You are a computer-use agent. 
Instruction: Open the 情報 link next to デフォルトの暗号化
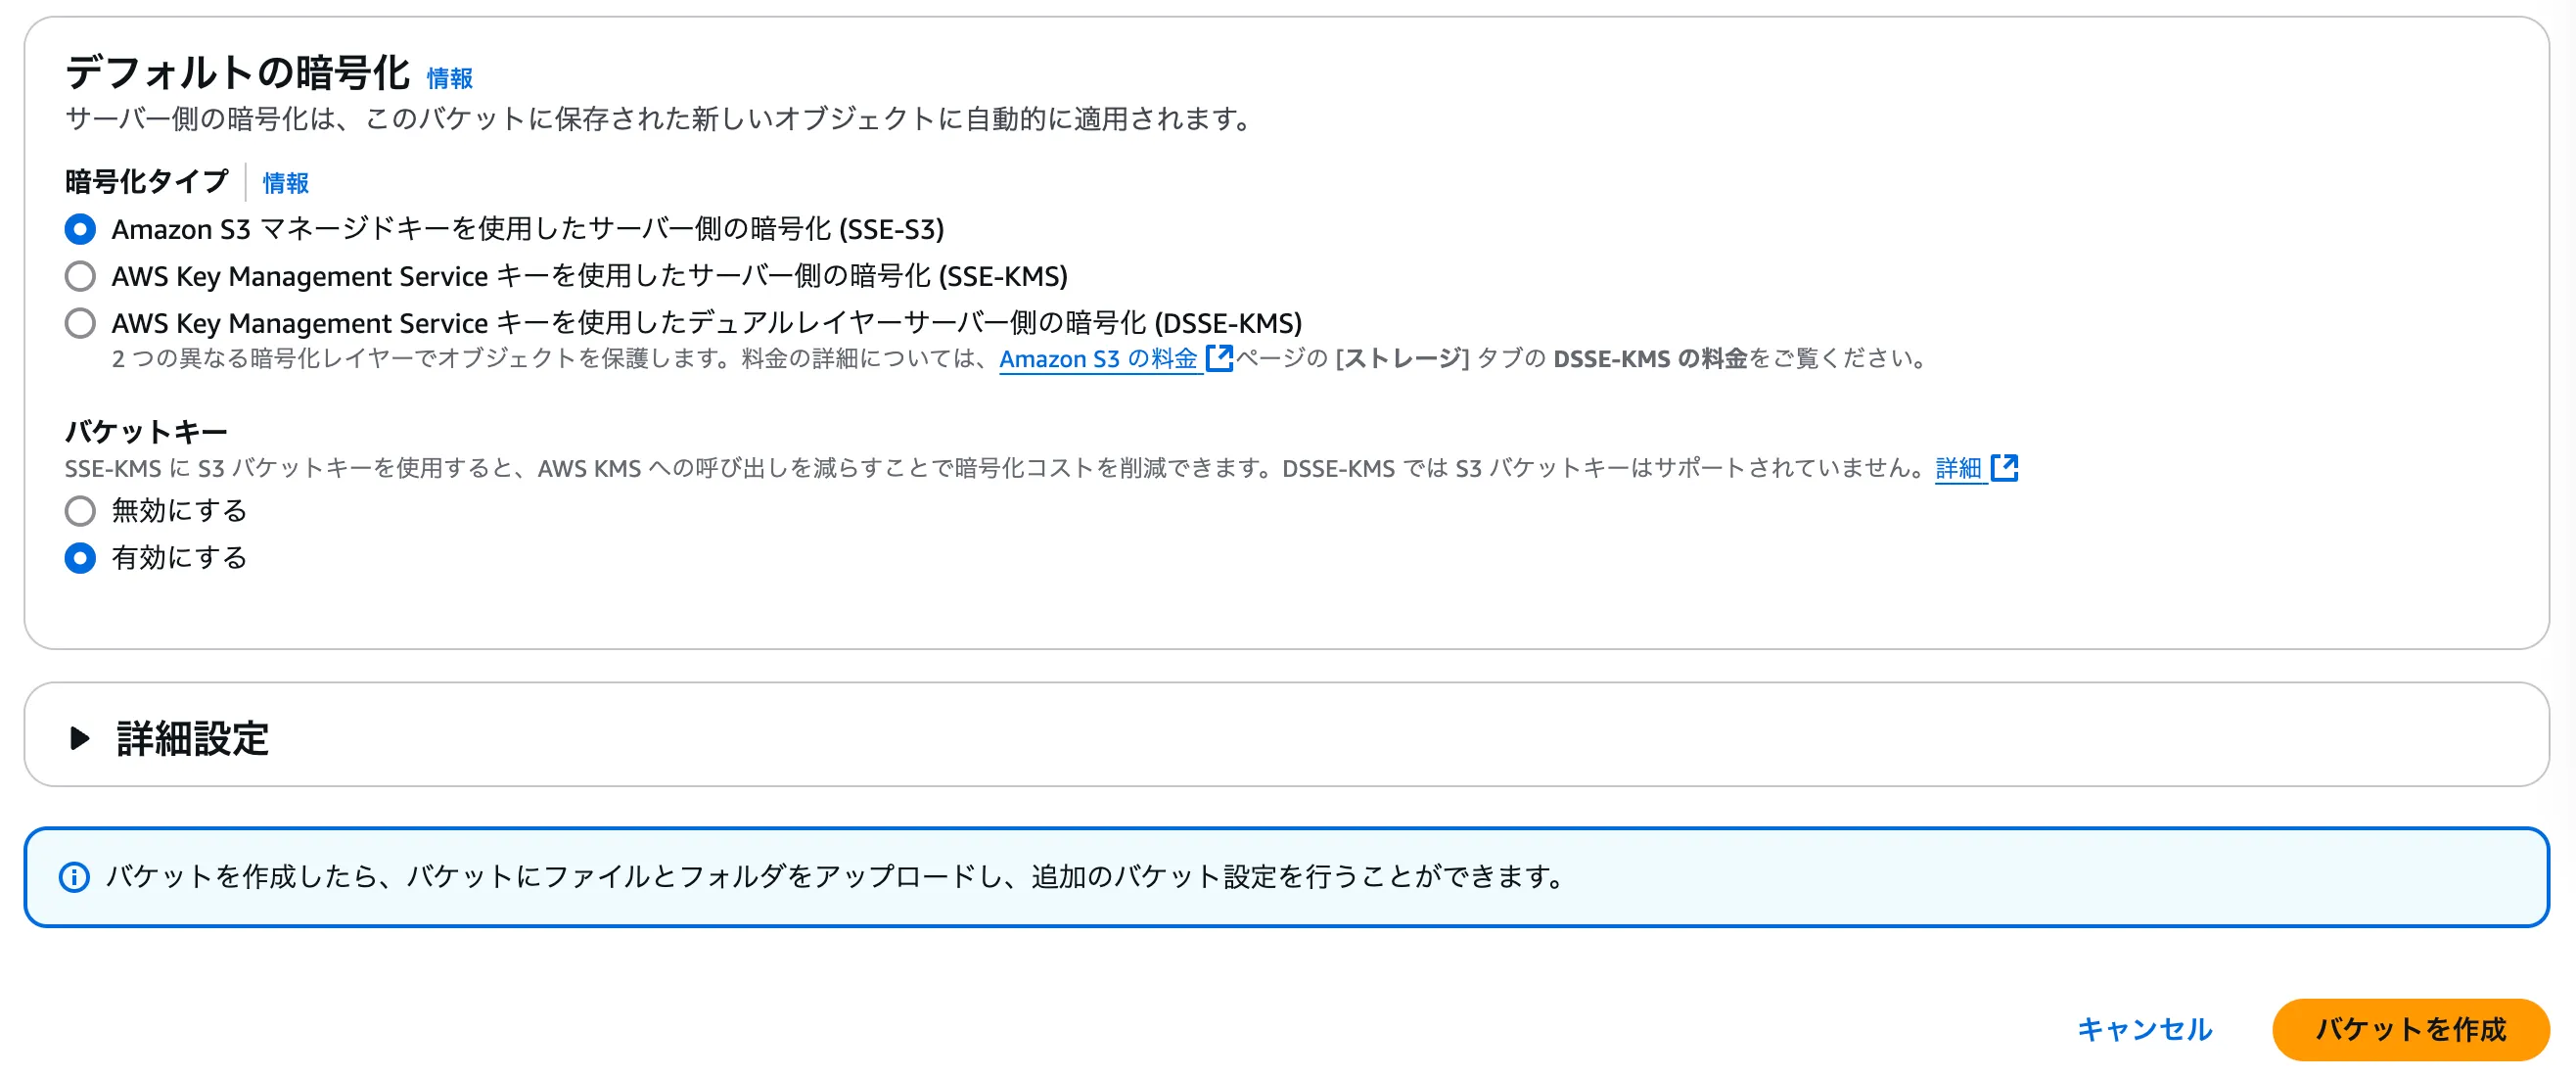pos(449,78)
